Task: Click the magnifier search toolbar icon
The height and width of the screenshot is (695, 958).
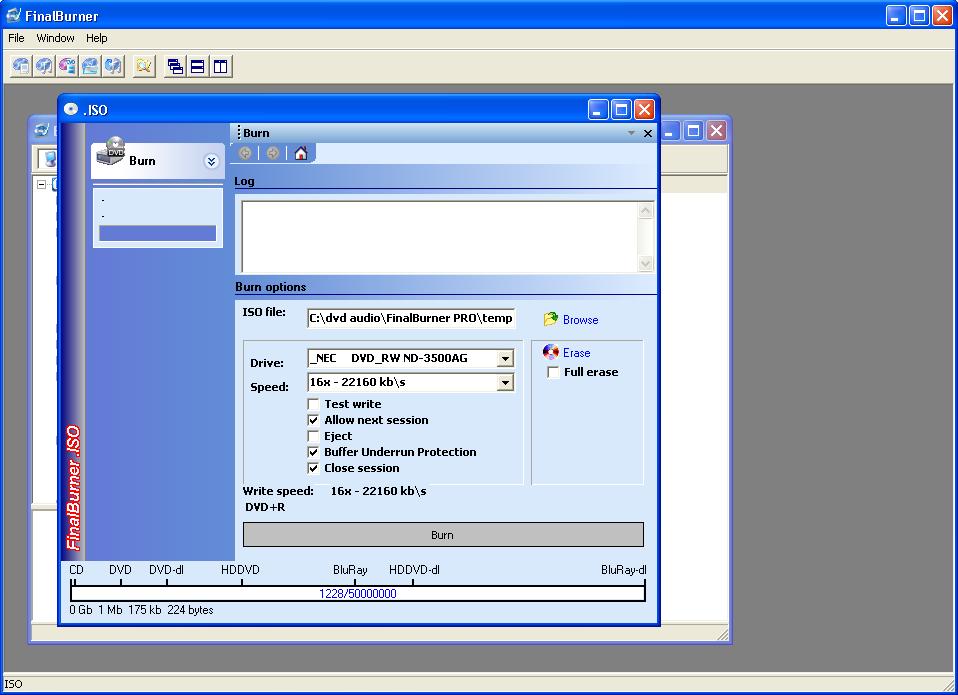Action: coord(144,66)
